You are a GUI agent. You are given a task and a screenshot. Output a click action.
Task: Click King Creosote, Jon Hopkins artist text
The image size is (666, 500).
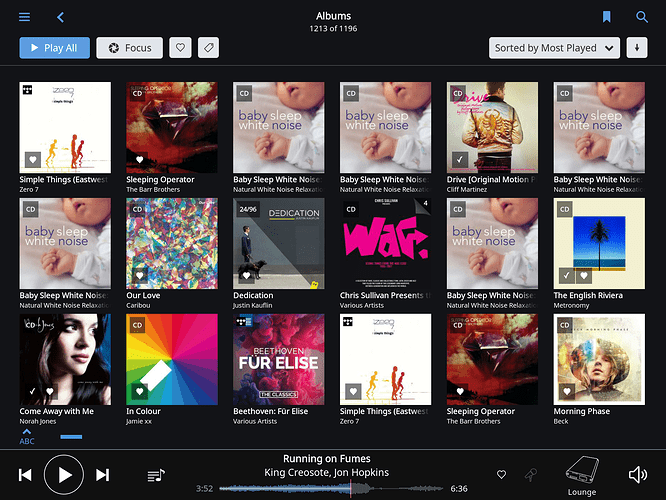click(x=327, y=472)
